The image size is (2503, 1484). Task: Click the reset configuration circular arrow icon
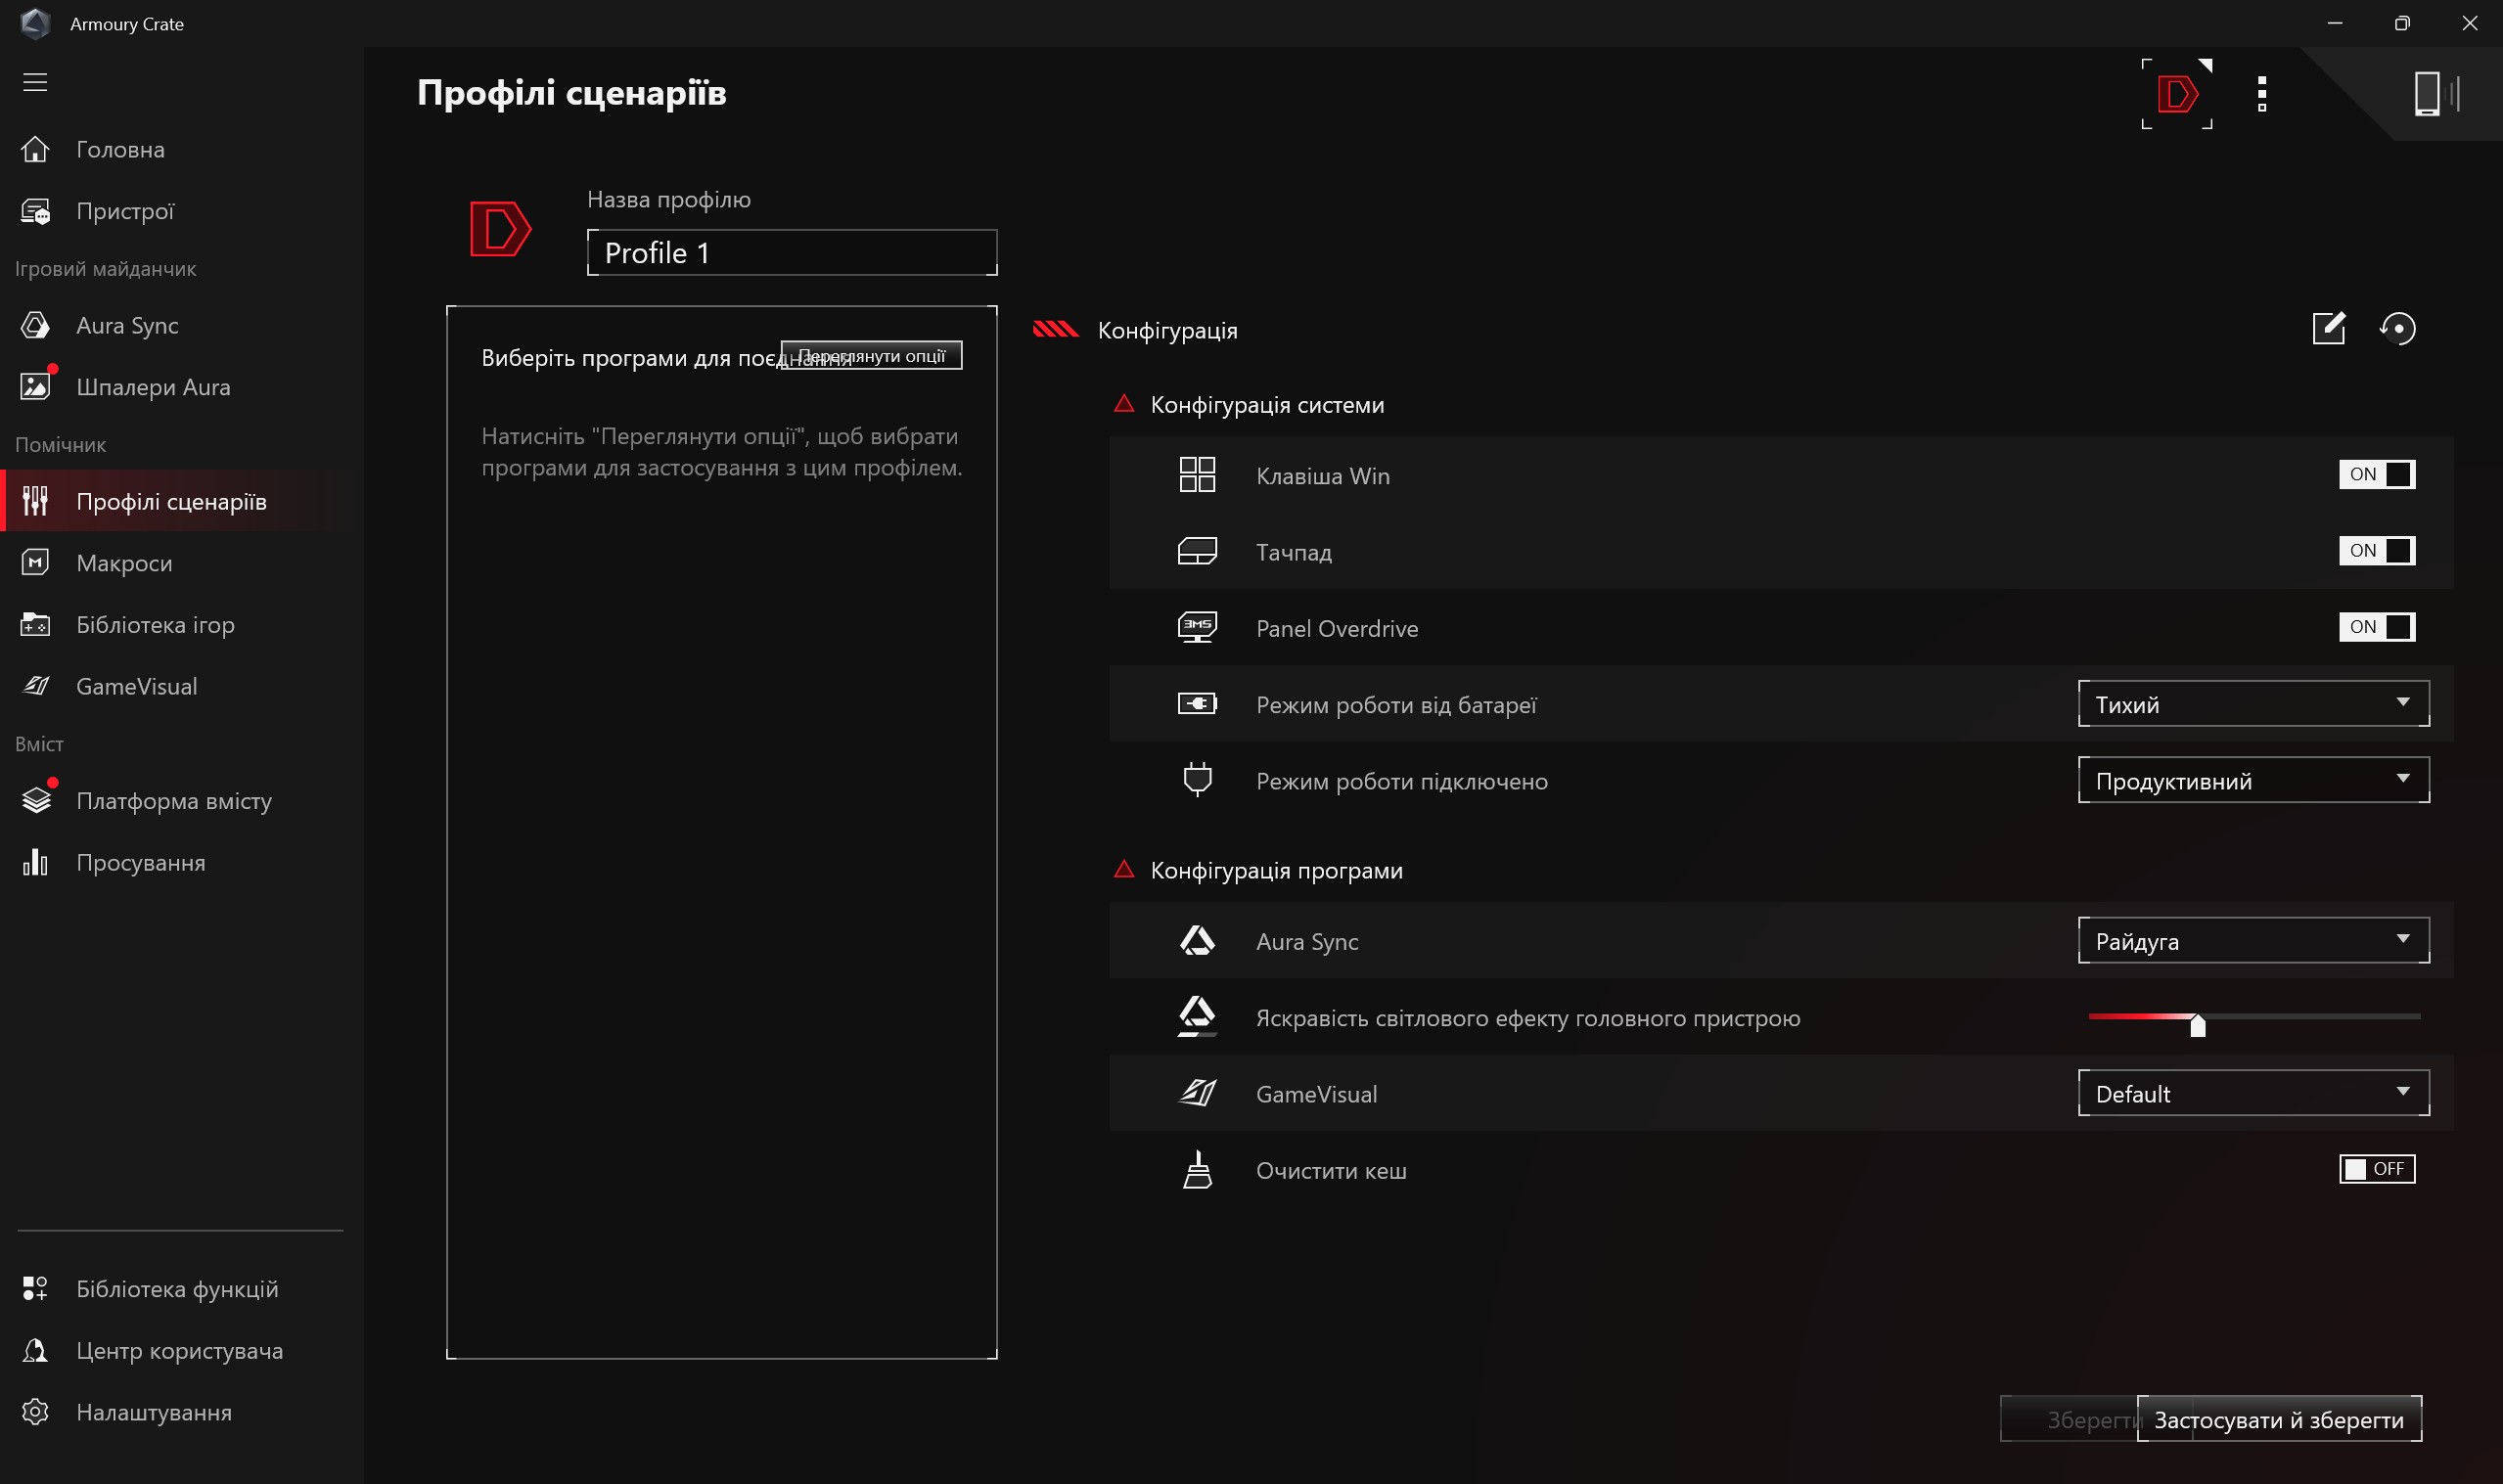tap(2397, 328)
